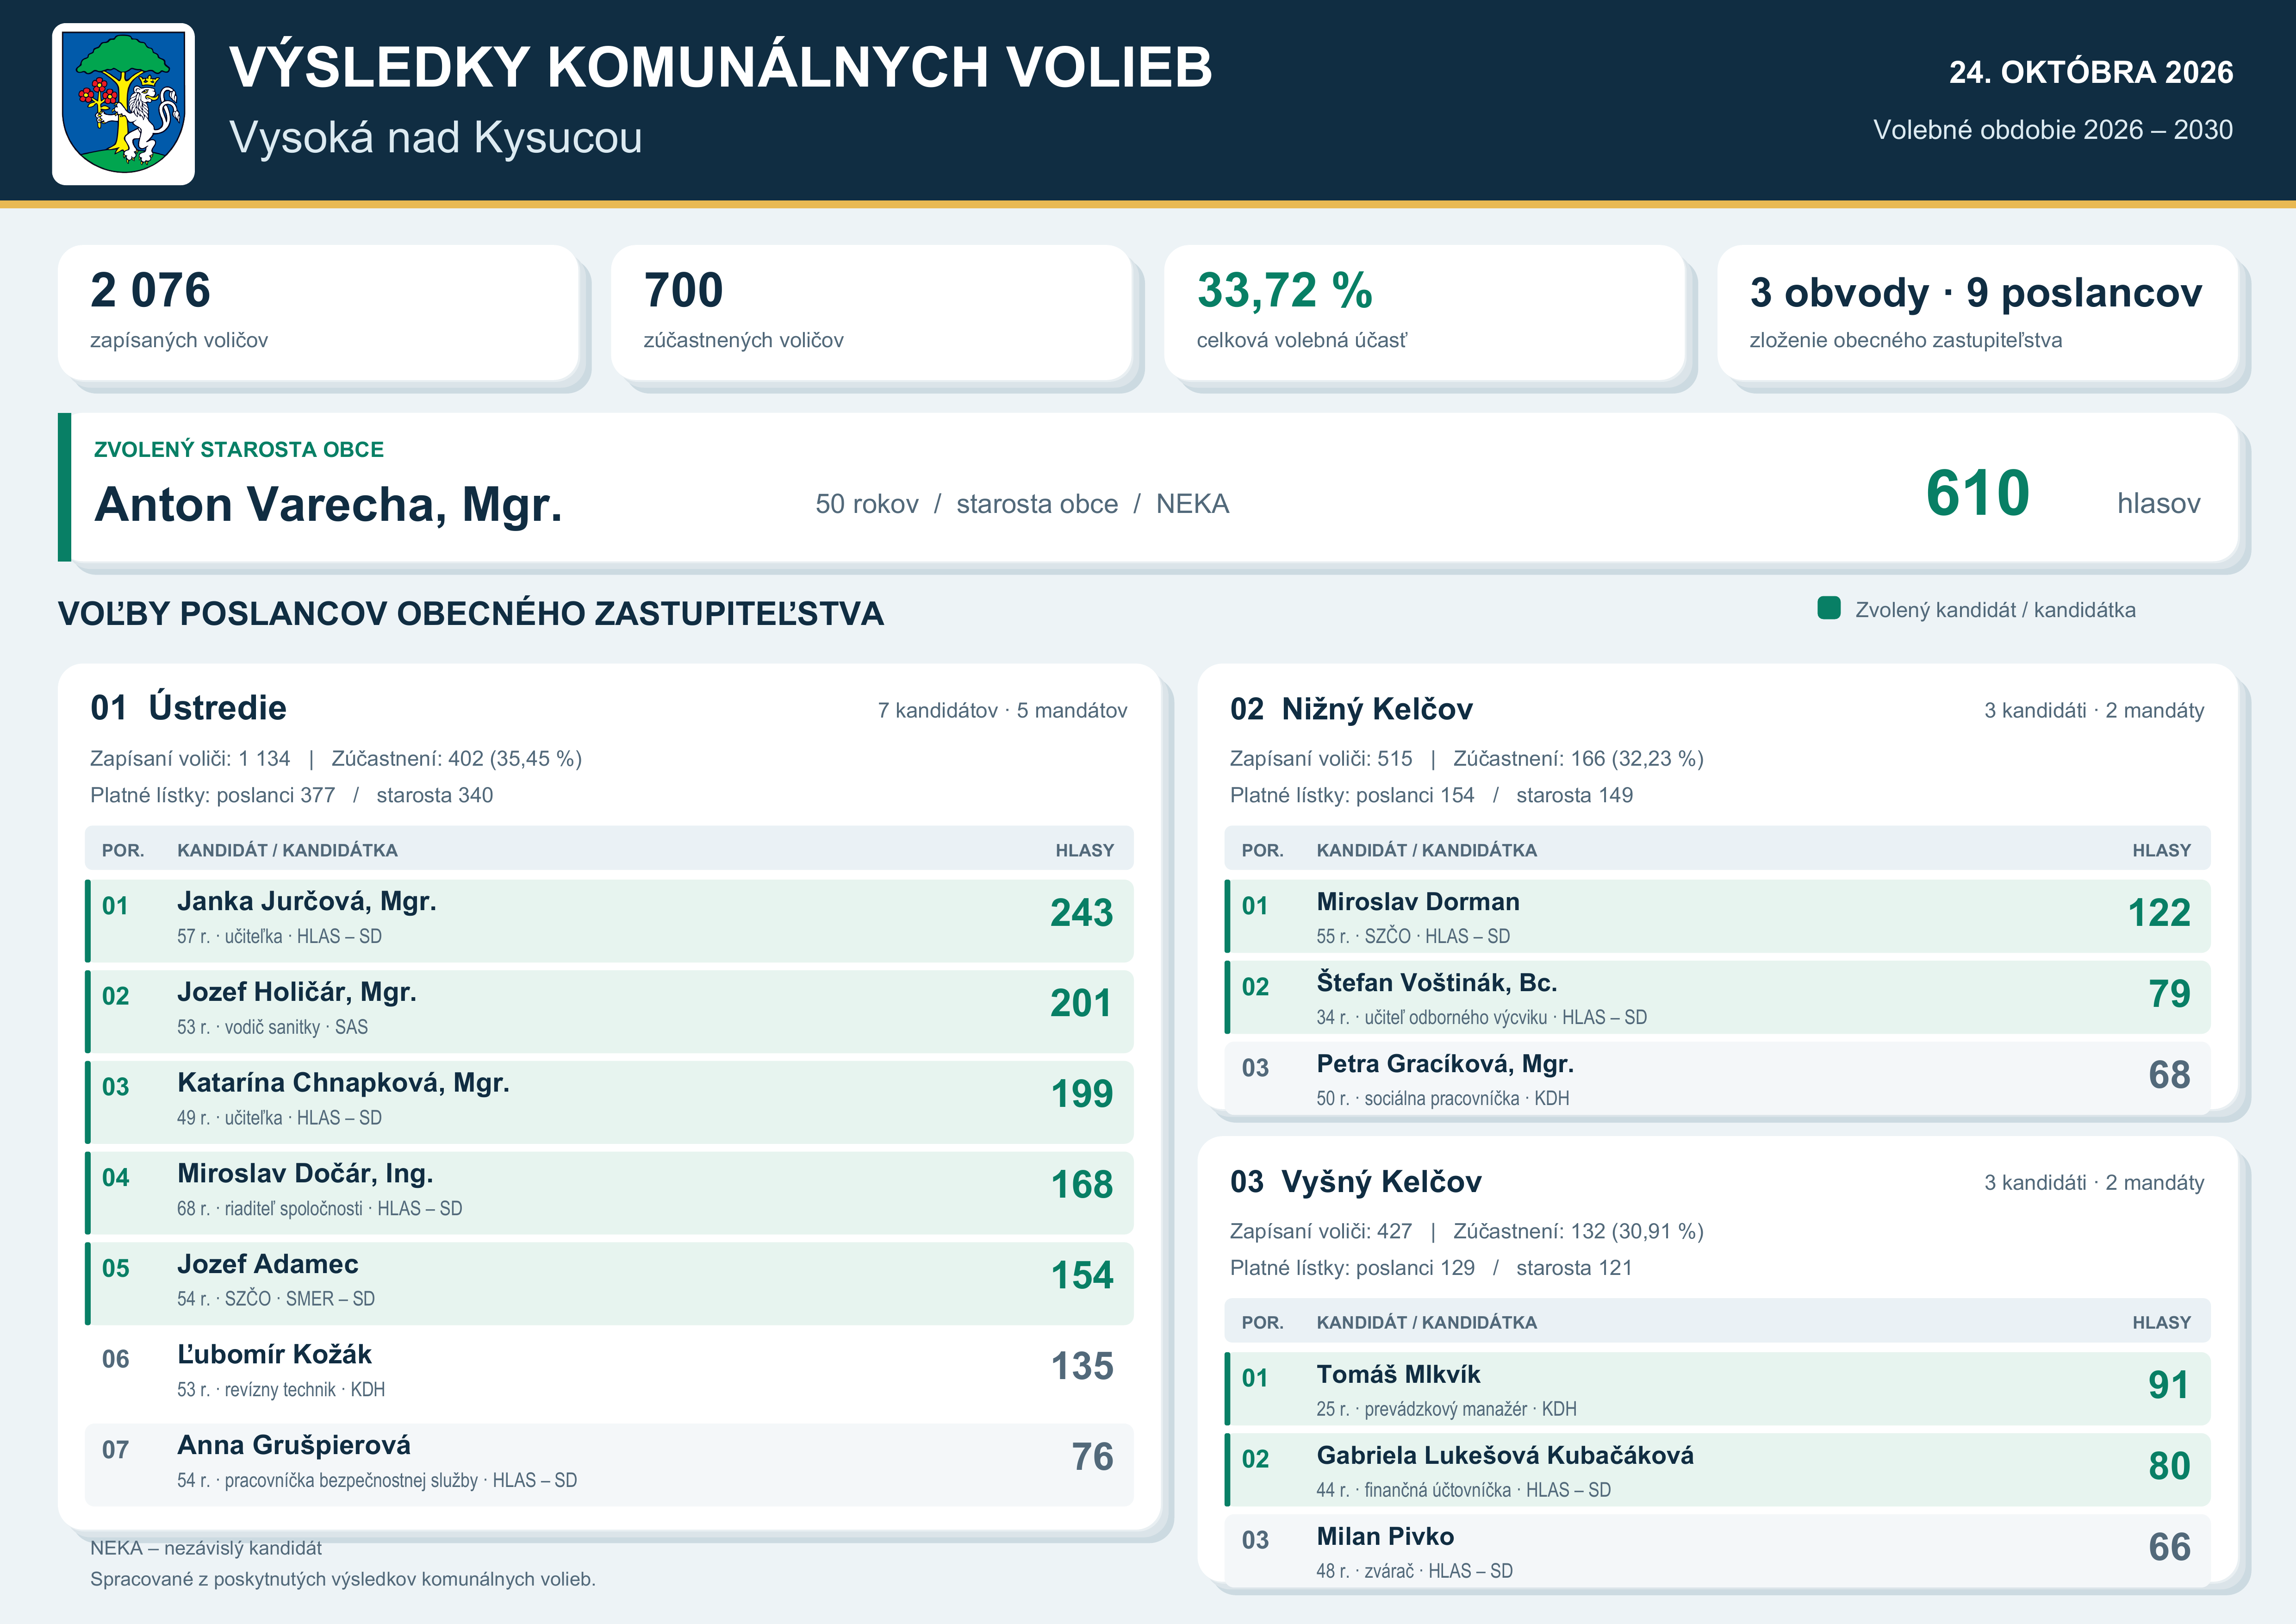
Task: Click the district heading '03 Vyšný Kelčov'
Action: tap(1356, 1182)
